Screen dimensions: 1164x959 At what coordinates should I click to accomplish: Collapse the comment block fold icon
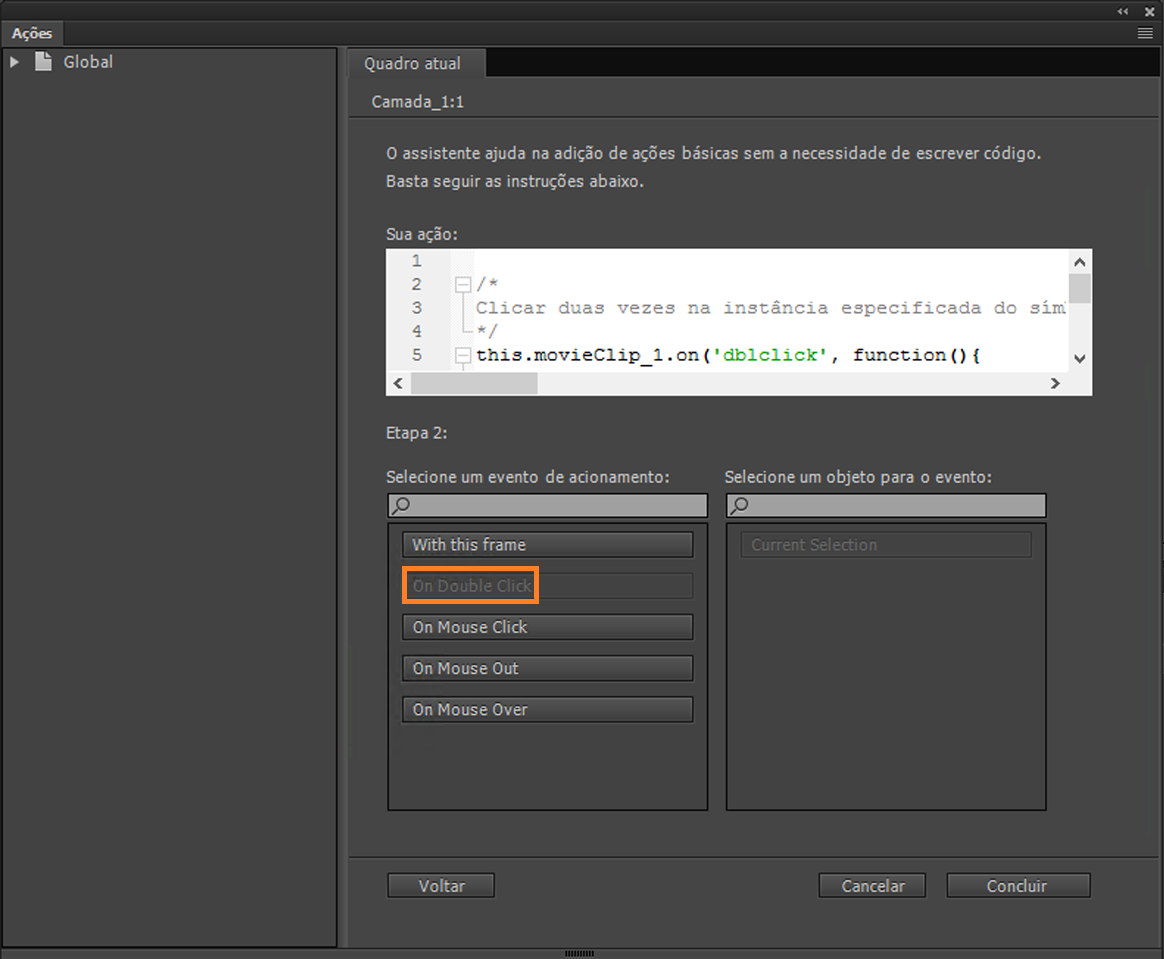pos(463,284)
